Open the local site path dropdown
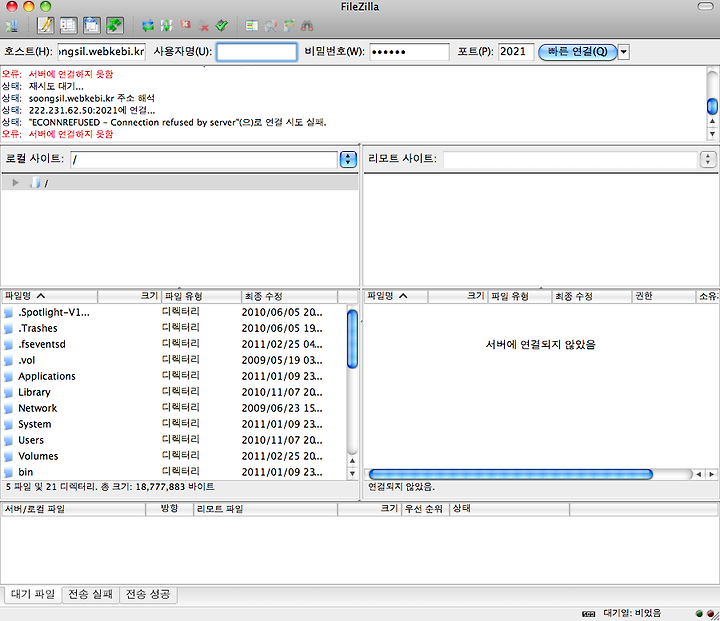The width and height of the screenshot is (720, 621). tap(348, 159)
